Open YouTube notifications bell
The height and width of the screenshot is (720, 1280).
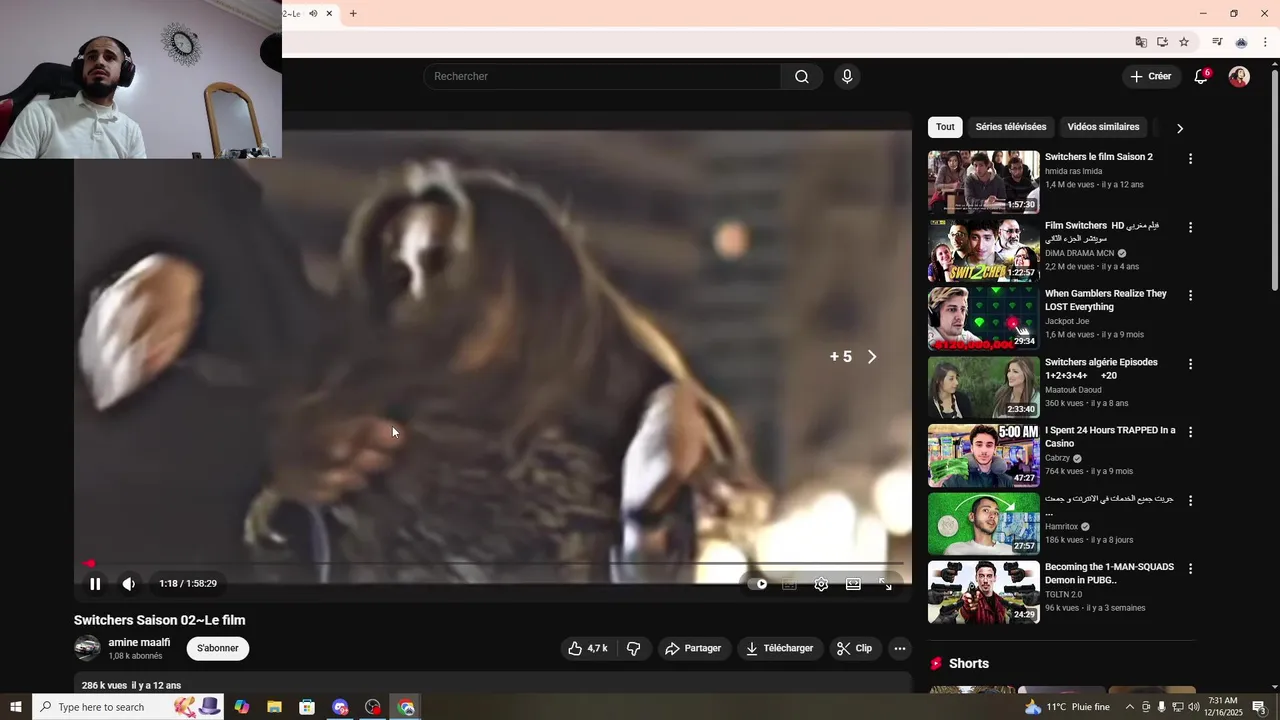point(1202,77)
